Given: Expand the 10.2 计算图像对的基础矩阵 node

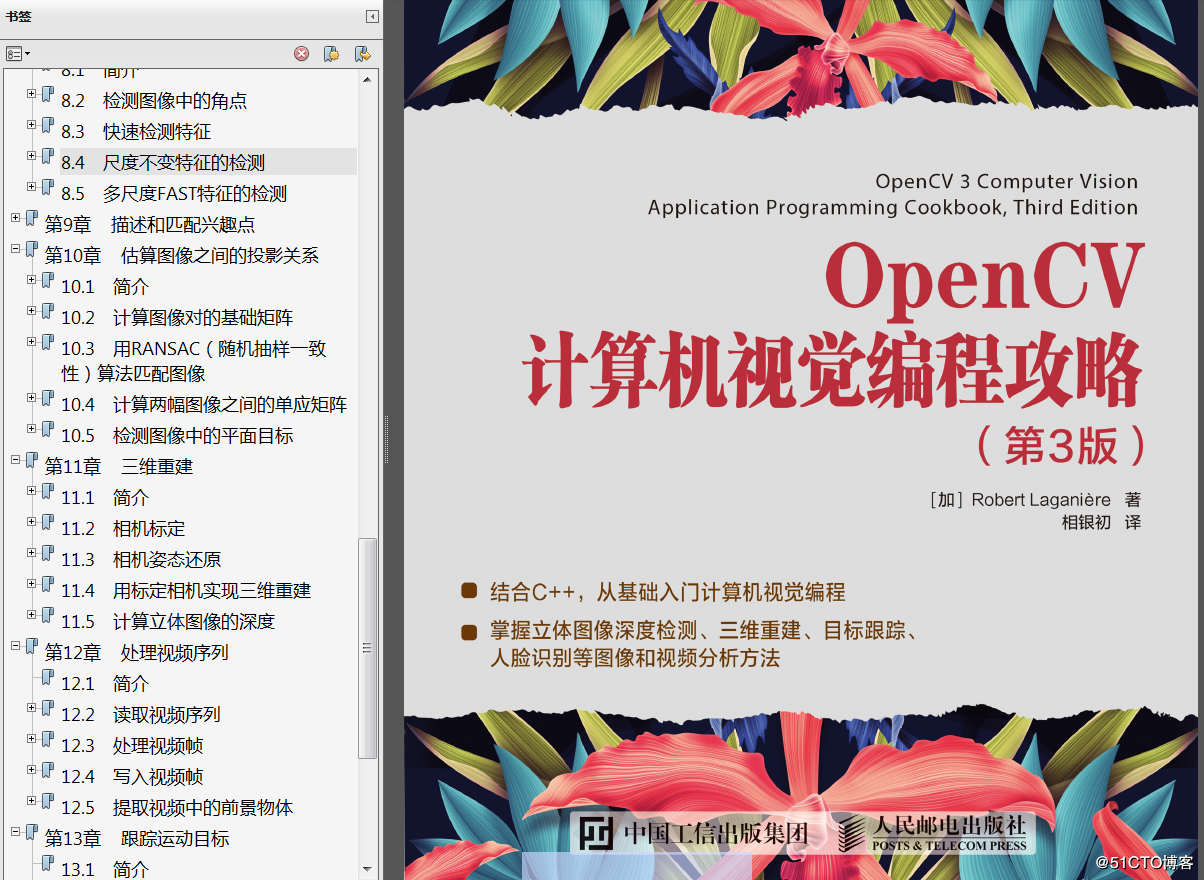Looking at the screenshot, I should [x=32, y=311].
